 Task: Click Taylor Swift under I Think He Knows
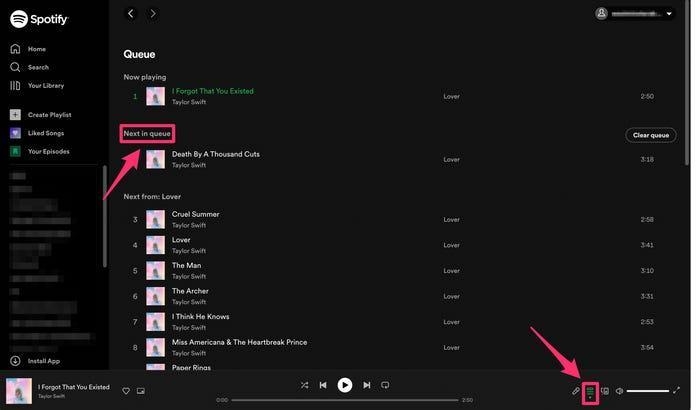(x=189, y=327)
